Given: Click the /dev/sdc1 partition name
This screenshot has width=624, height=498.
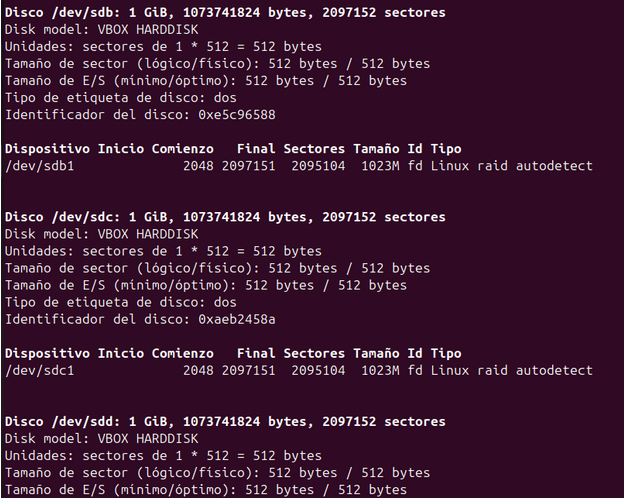Looking at the screenshot, I should click(40, 370).
